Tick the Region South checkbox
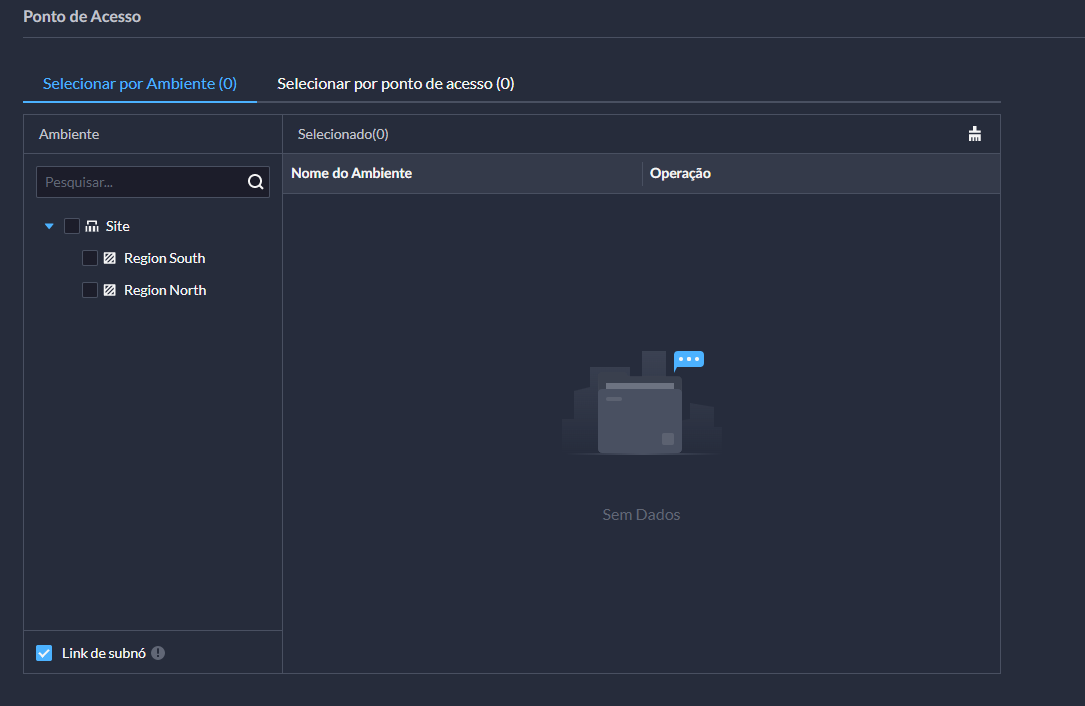 90,258
